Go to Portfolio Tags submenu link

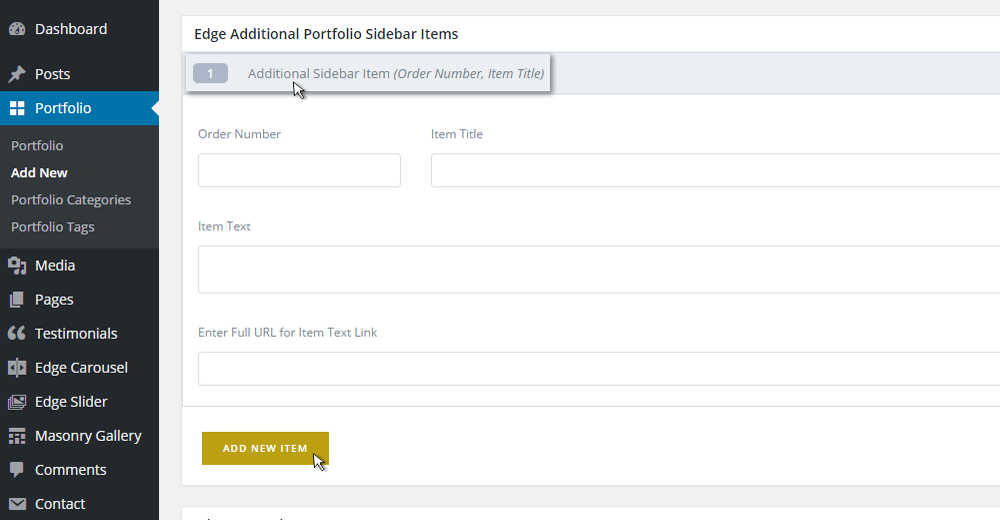click(53, 227)
